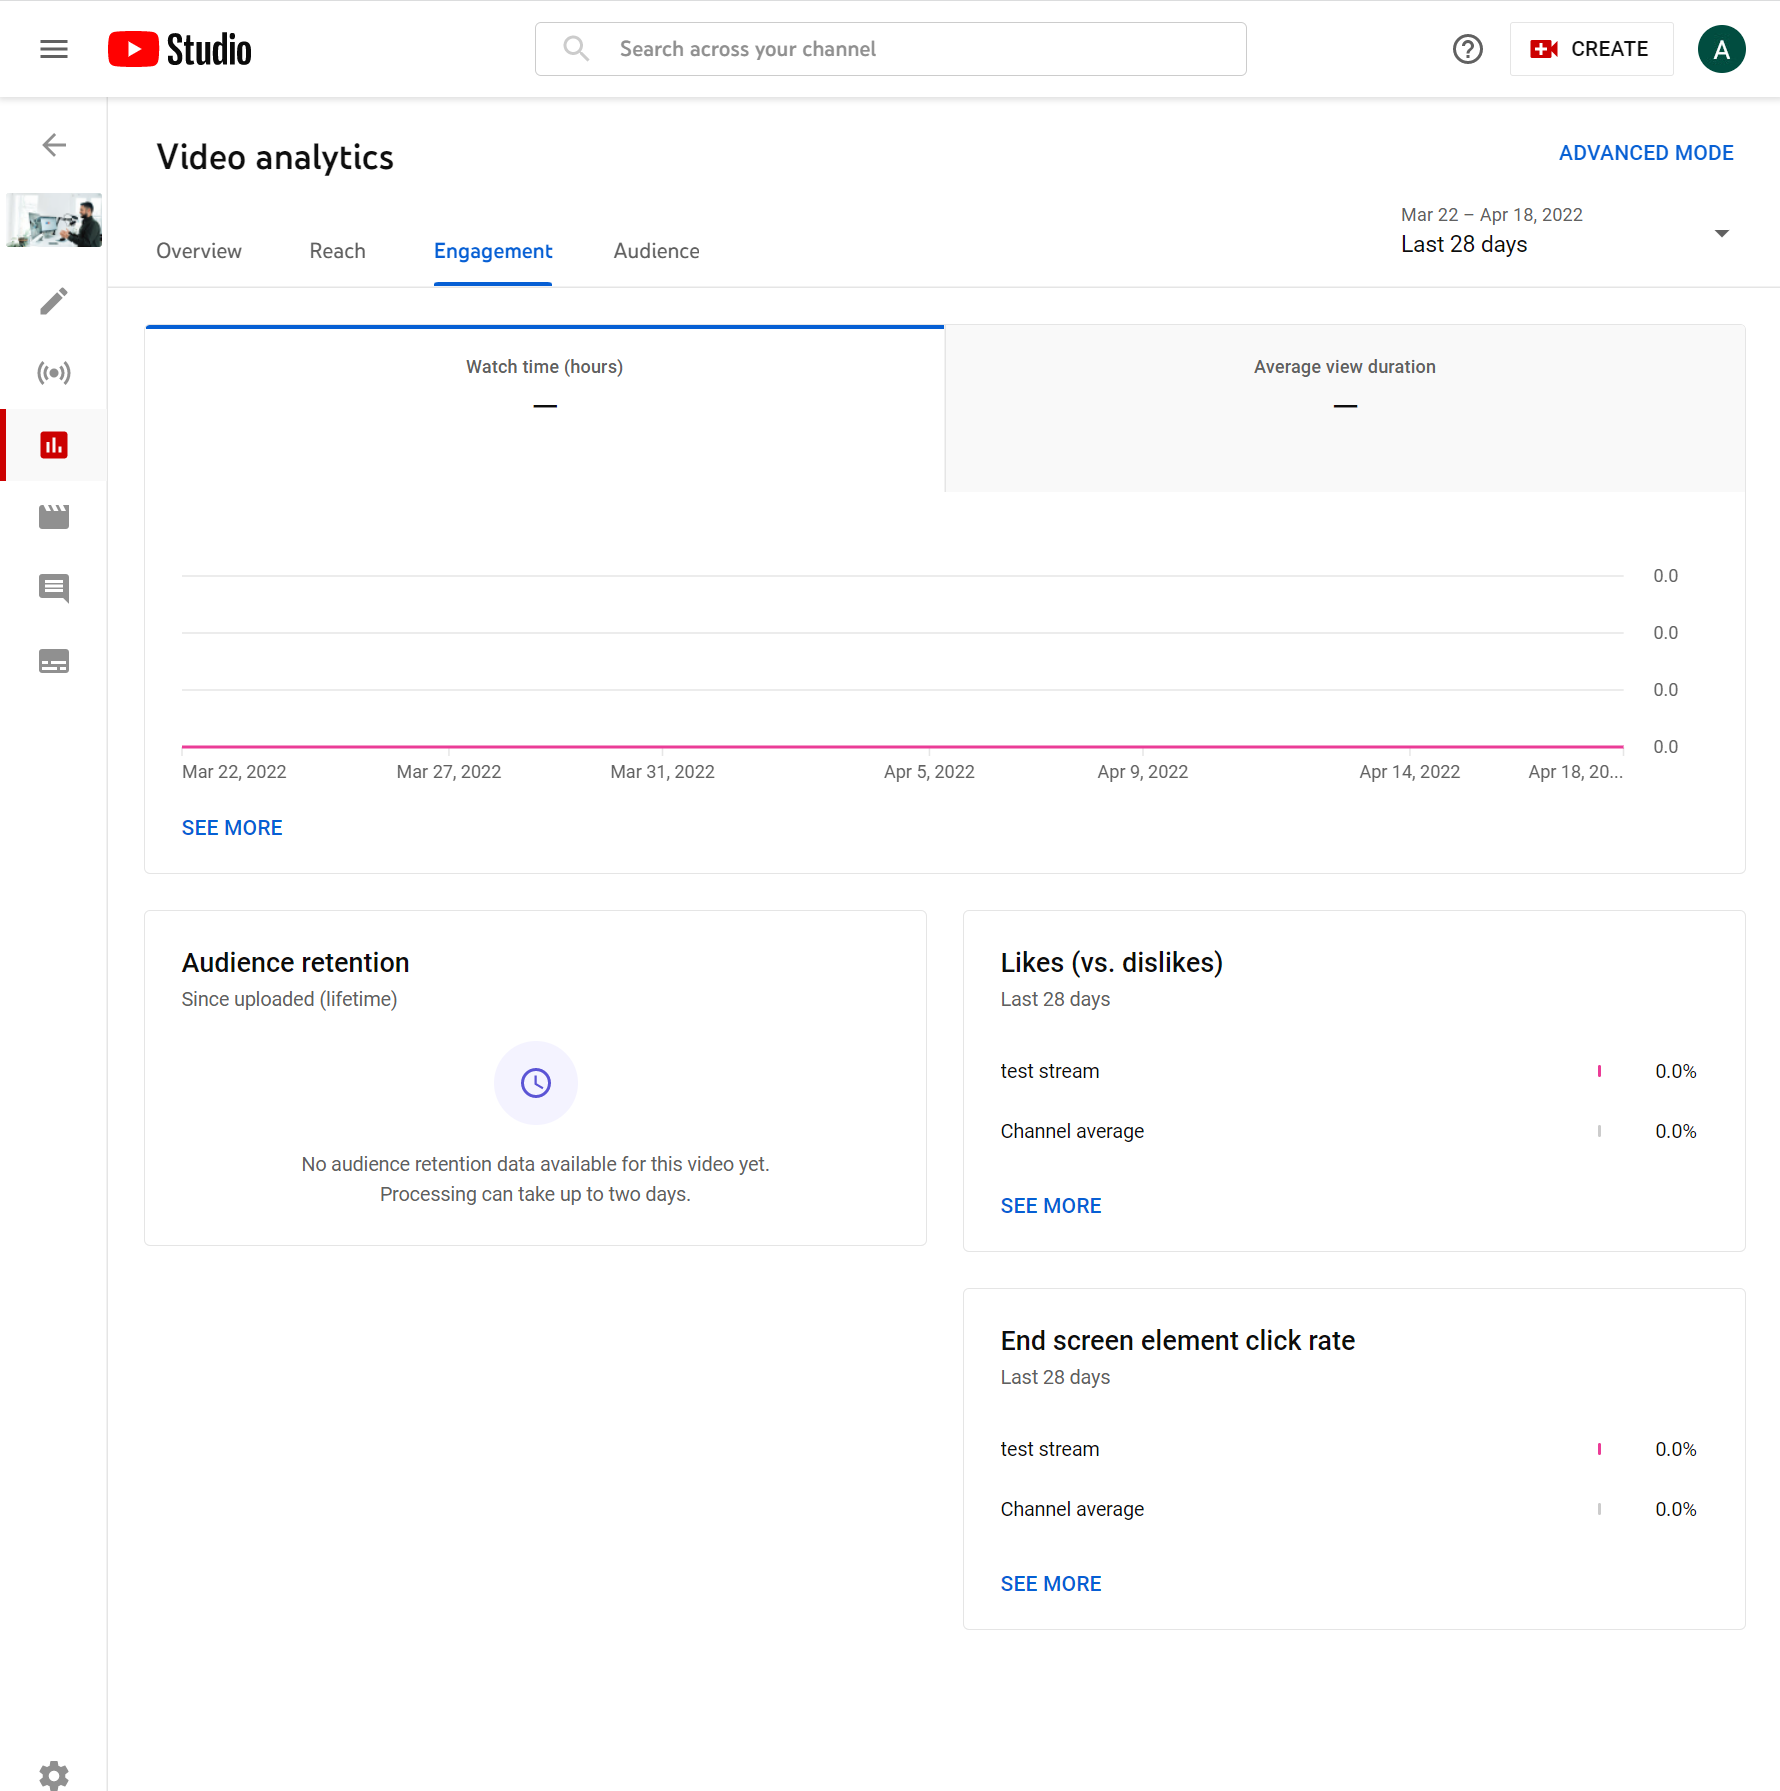This screenshot has width=1780, height=1791.
Task: Click the Audience retention heading
Action: click(x=296, y=962)
